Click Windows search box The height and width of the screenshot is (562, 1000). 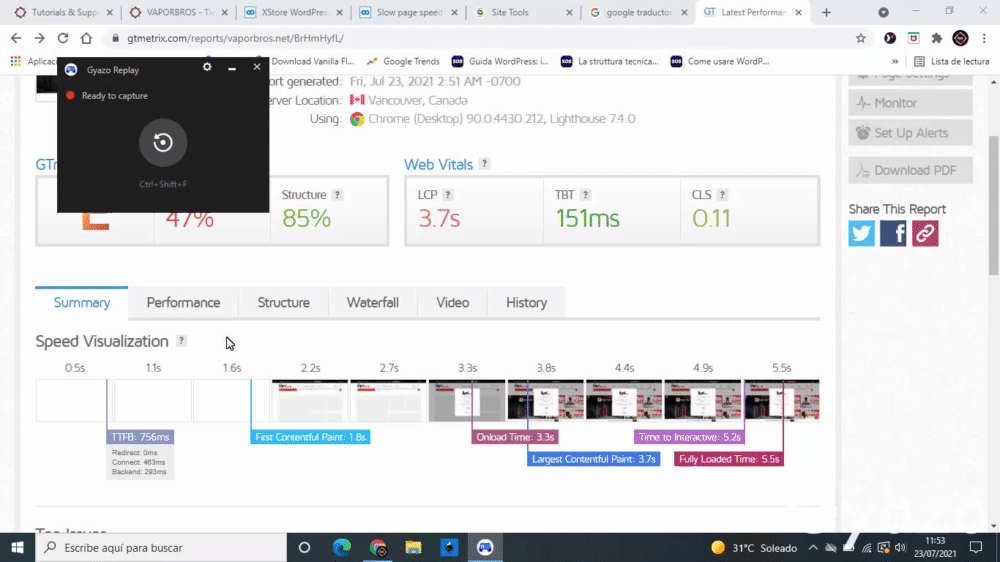coord(161,547)
